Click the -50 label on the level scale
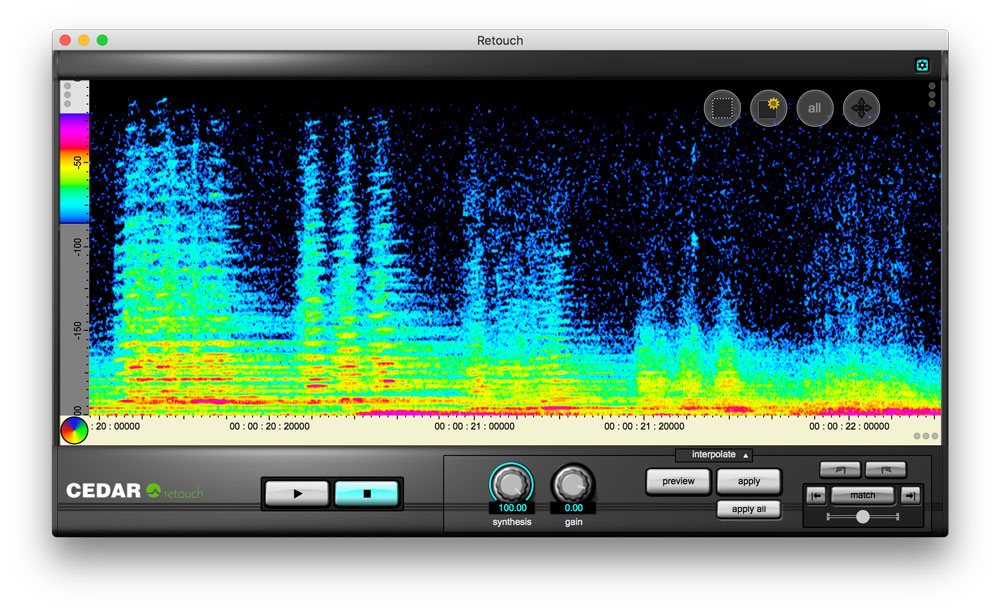The height and width of the screenshot is (611, 1000). 78,163
